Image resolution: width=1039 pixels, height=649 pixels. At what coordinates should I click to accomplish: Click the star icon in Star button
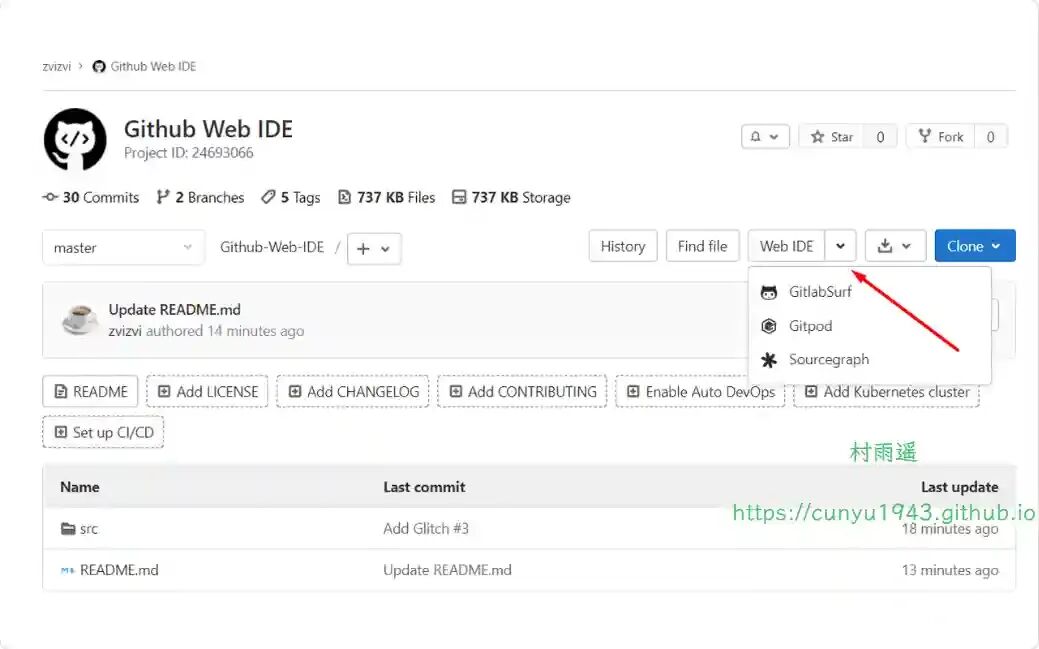click(x=817, y=137)
